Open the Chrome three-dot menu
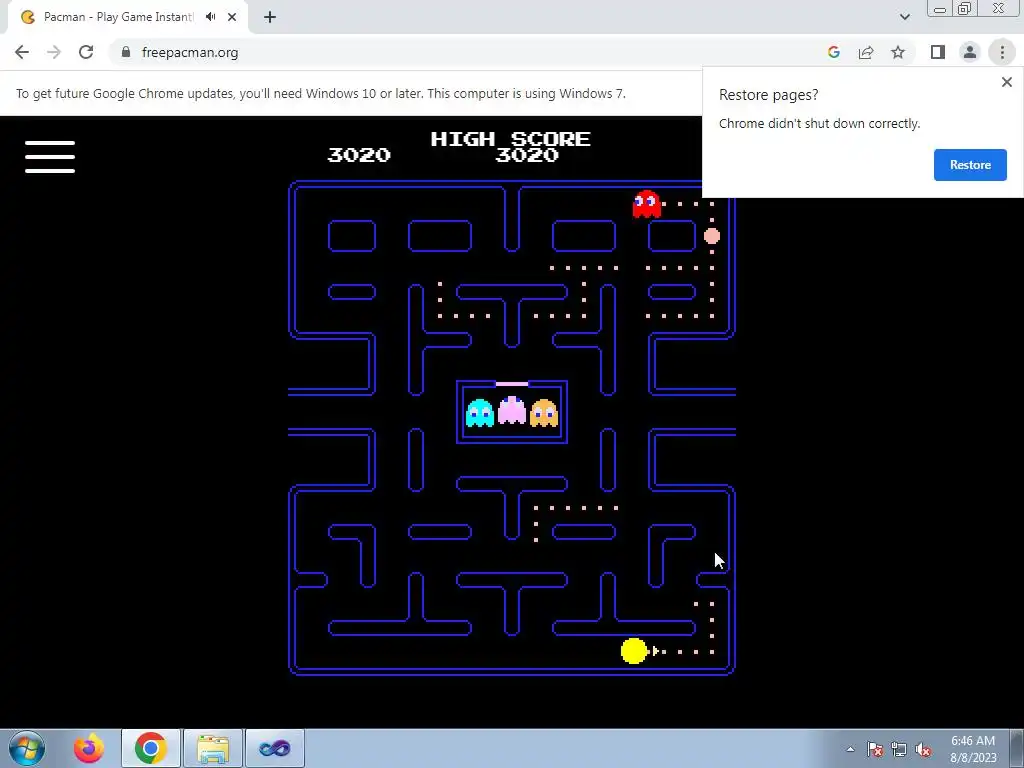 (x=1002, y=52)
